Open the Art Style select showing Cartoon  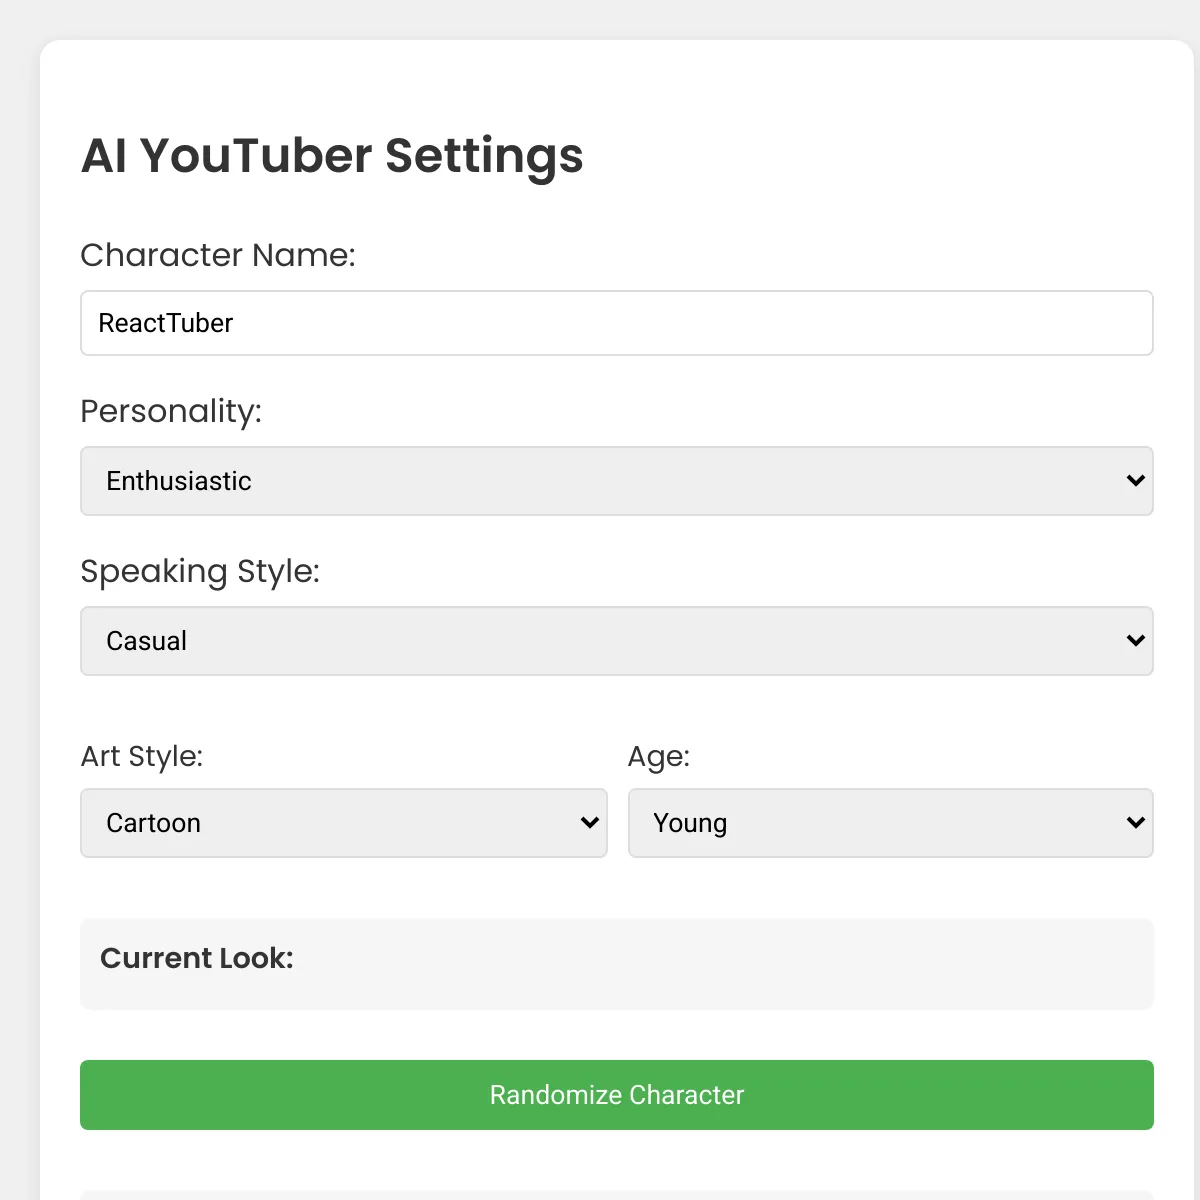pos(344,823)
